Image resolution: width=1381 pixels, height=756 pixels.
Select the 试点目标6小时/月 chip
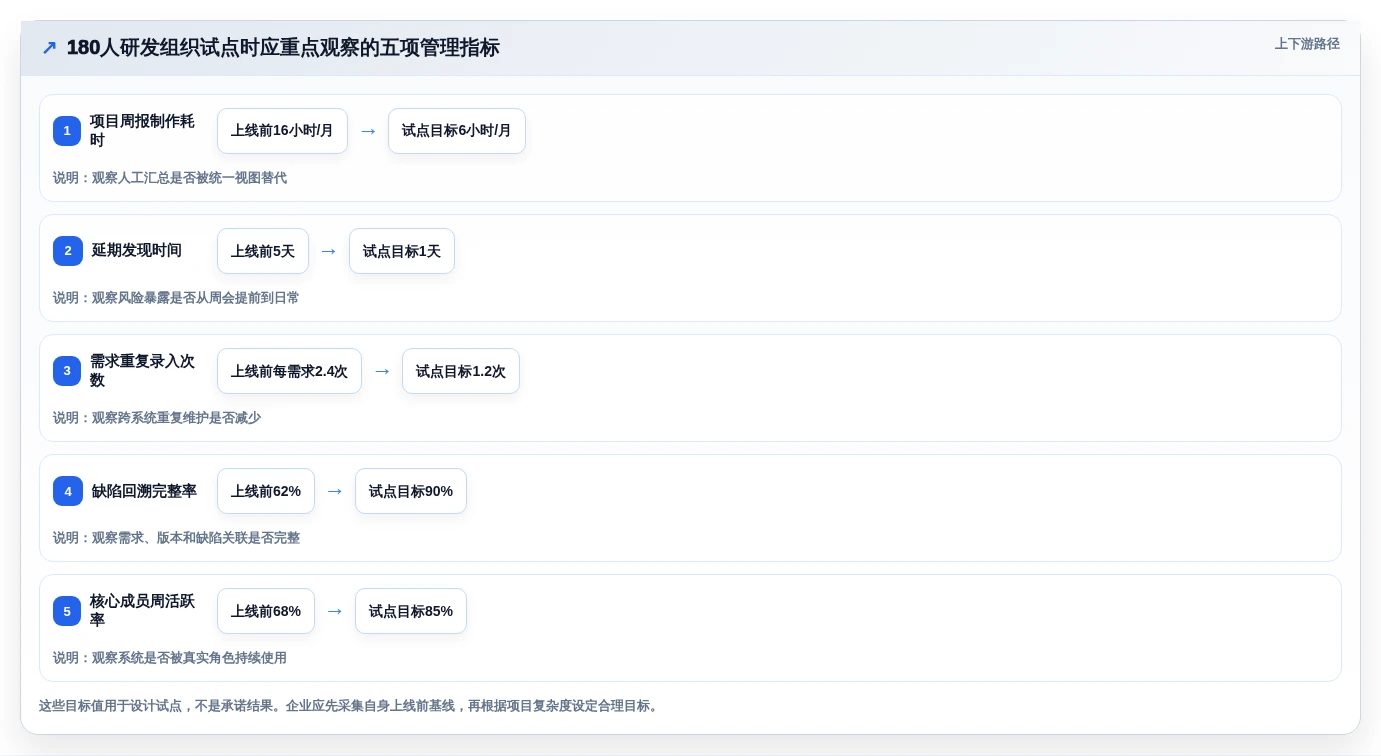tap(457, 131)
